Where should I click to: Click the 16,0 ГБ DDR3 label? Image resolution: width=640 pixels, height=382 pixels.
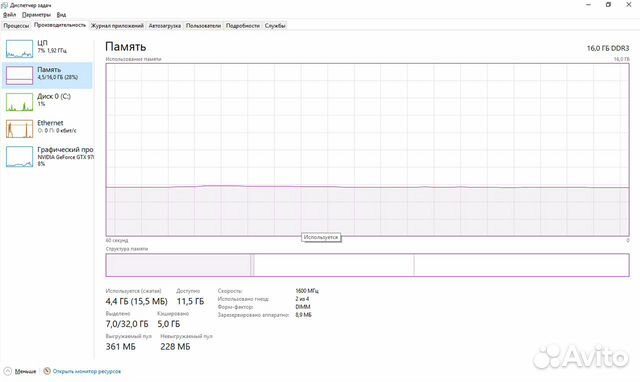click(x=608, y=48)
